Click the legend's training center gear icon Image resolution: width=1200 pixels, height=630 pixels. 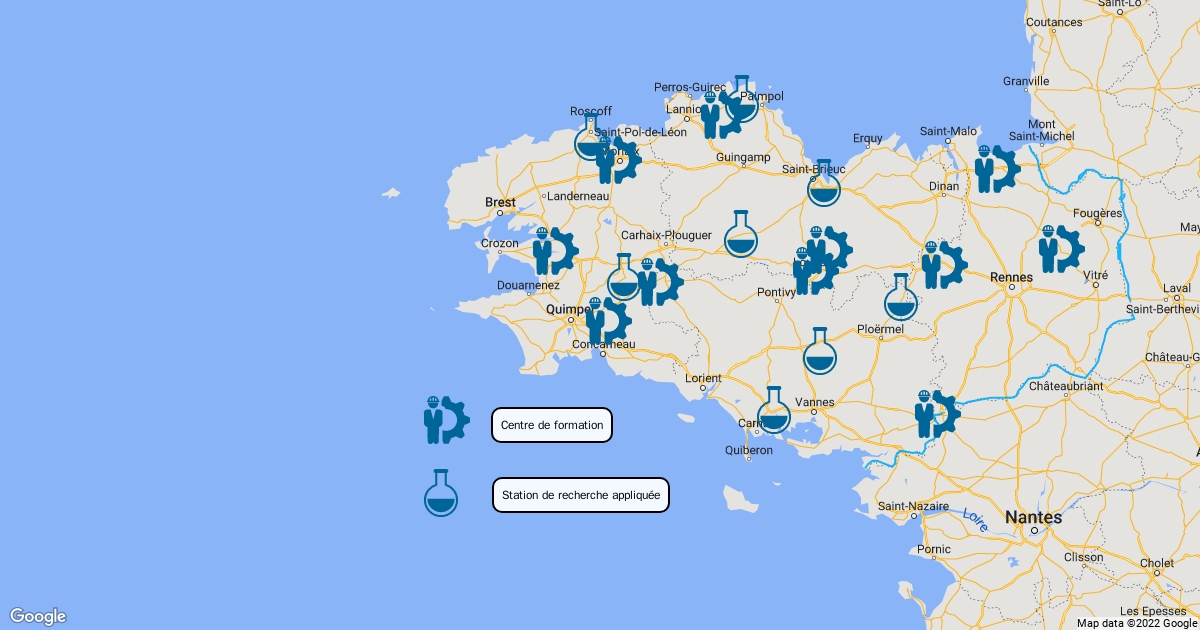pyautogui.click(x=446, y=420)
